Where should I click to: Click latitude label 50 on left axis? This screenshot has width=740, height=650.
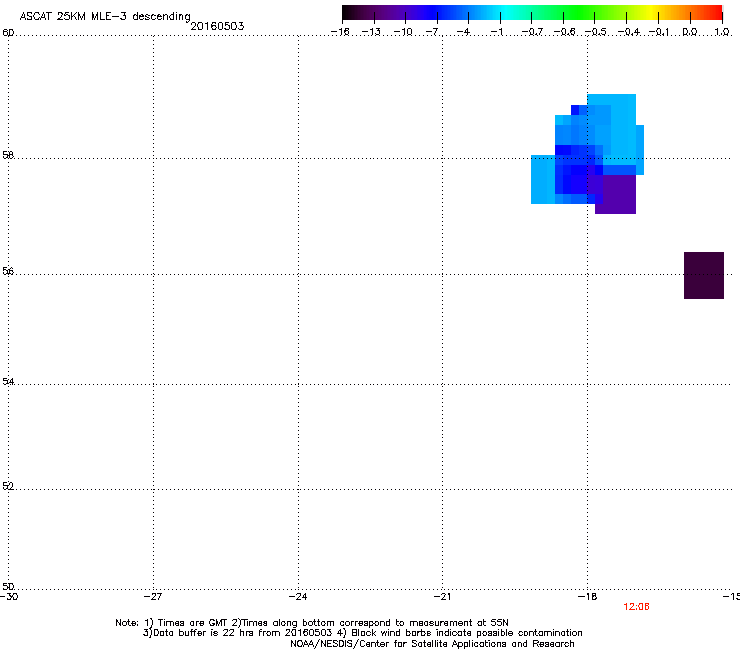pyautogui.click(x=8, y=586)
